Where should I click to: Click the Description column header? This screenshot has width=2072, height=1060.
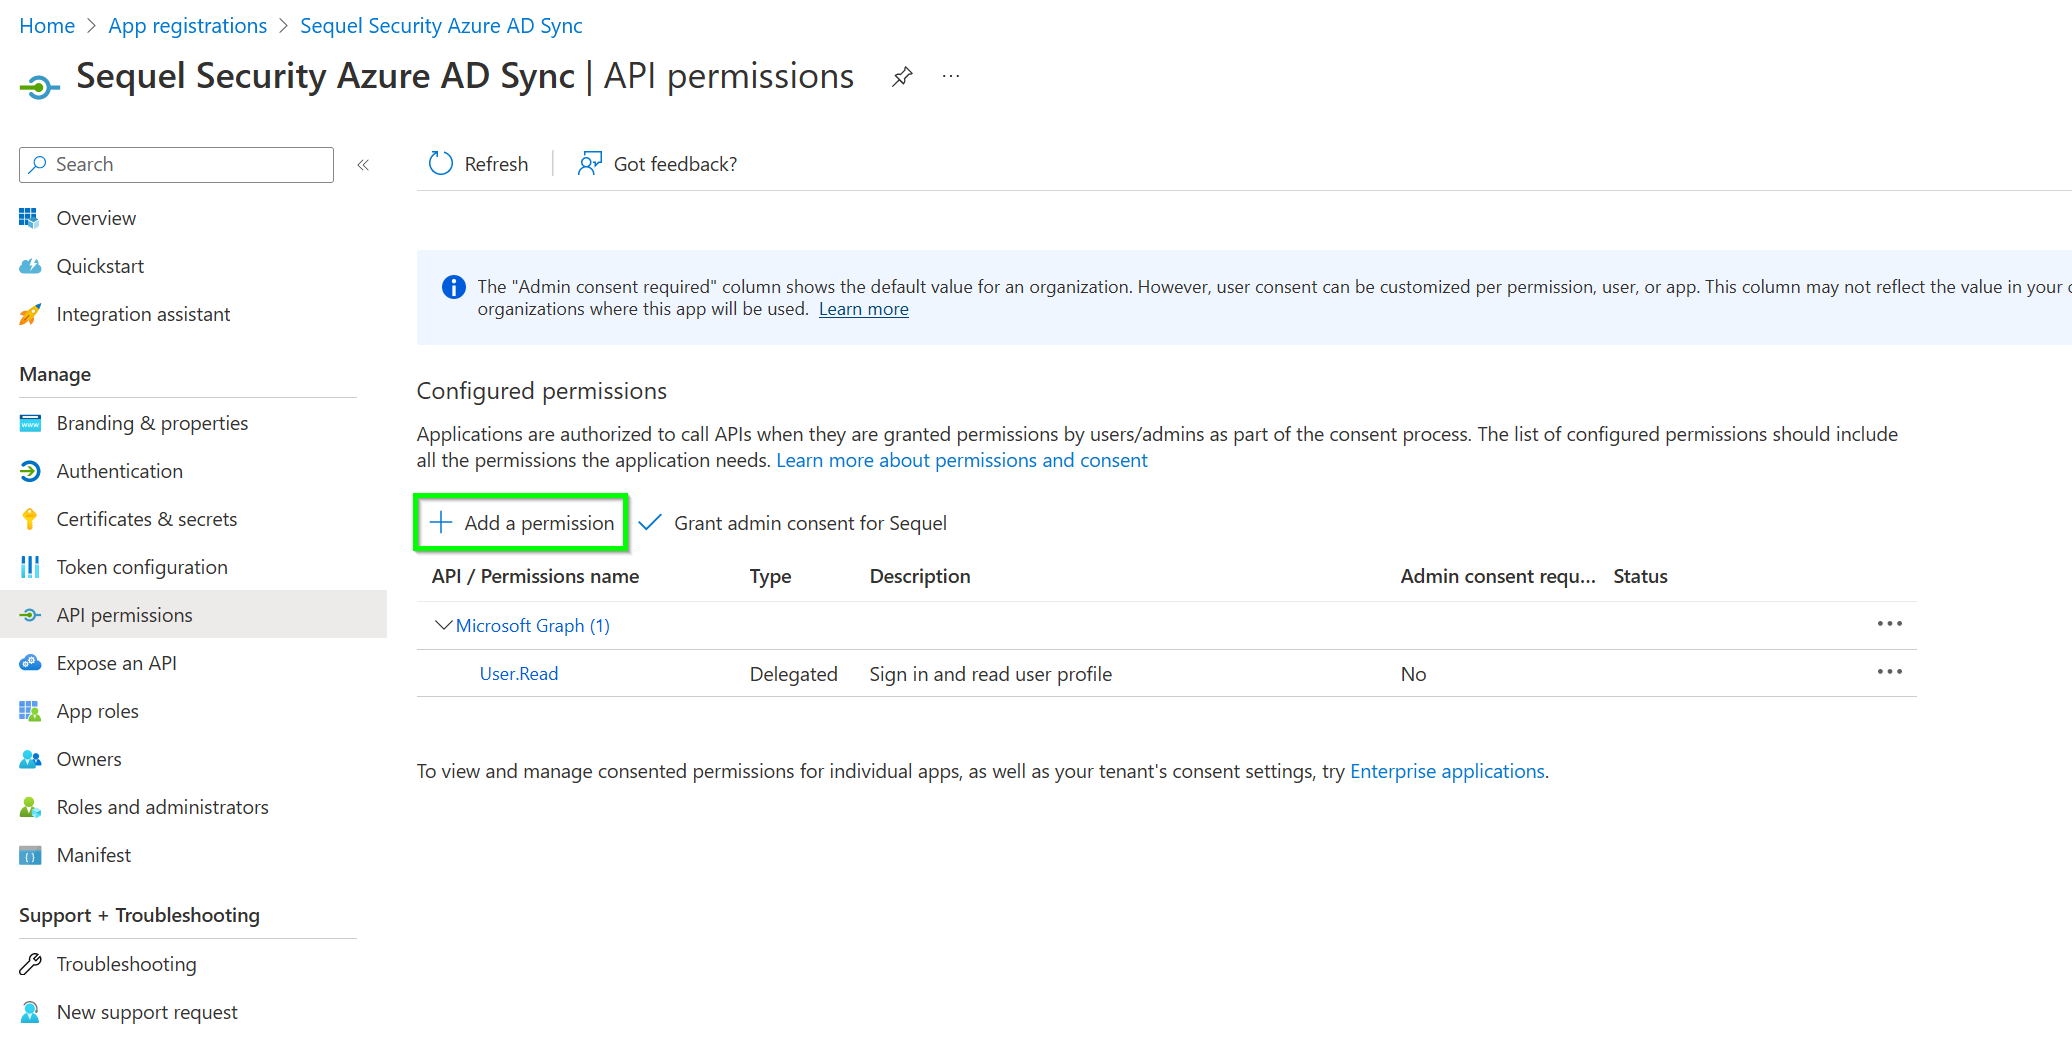(x=920, y=576)
